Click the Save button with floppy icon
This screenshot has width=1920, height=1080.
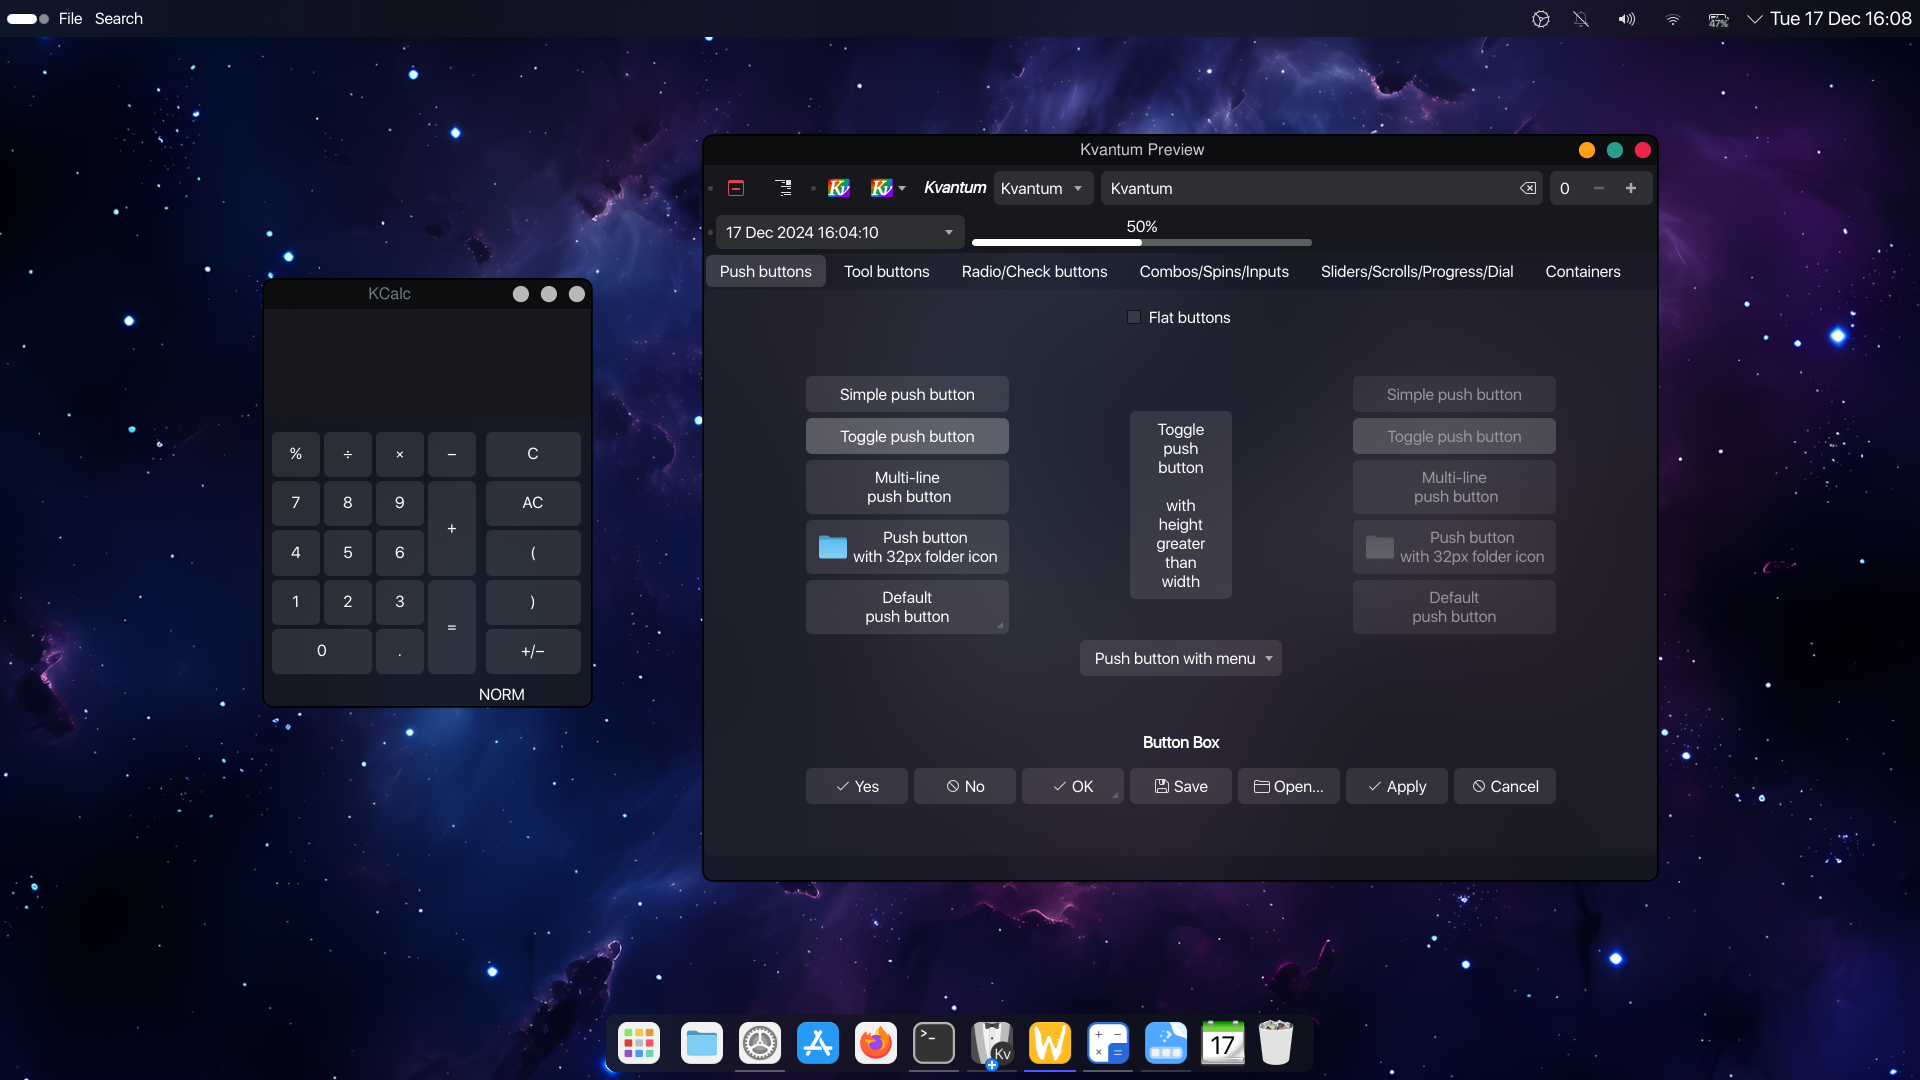(x=1181, y=786)
